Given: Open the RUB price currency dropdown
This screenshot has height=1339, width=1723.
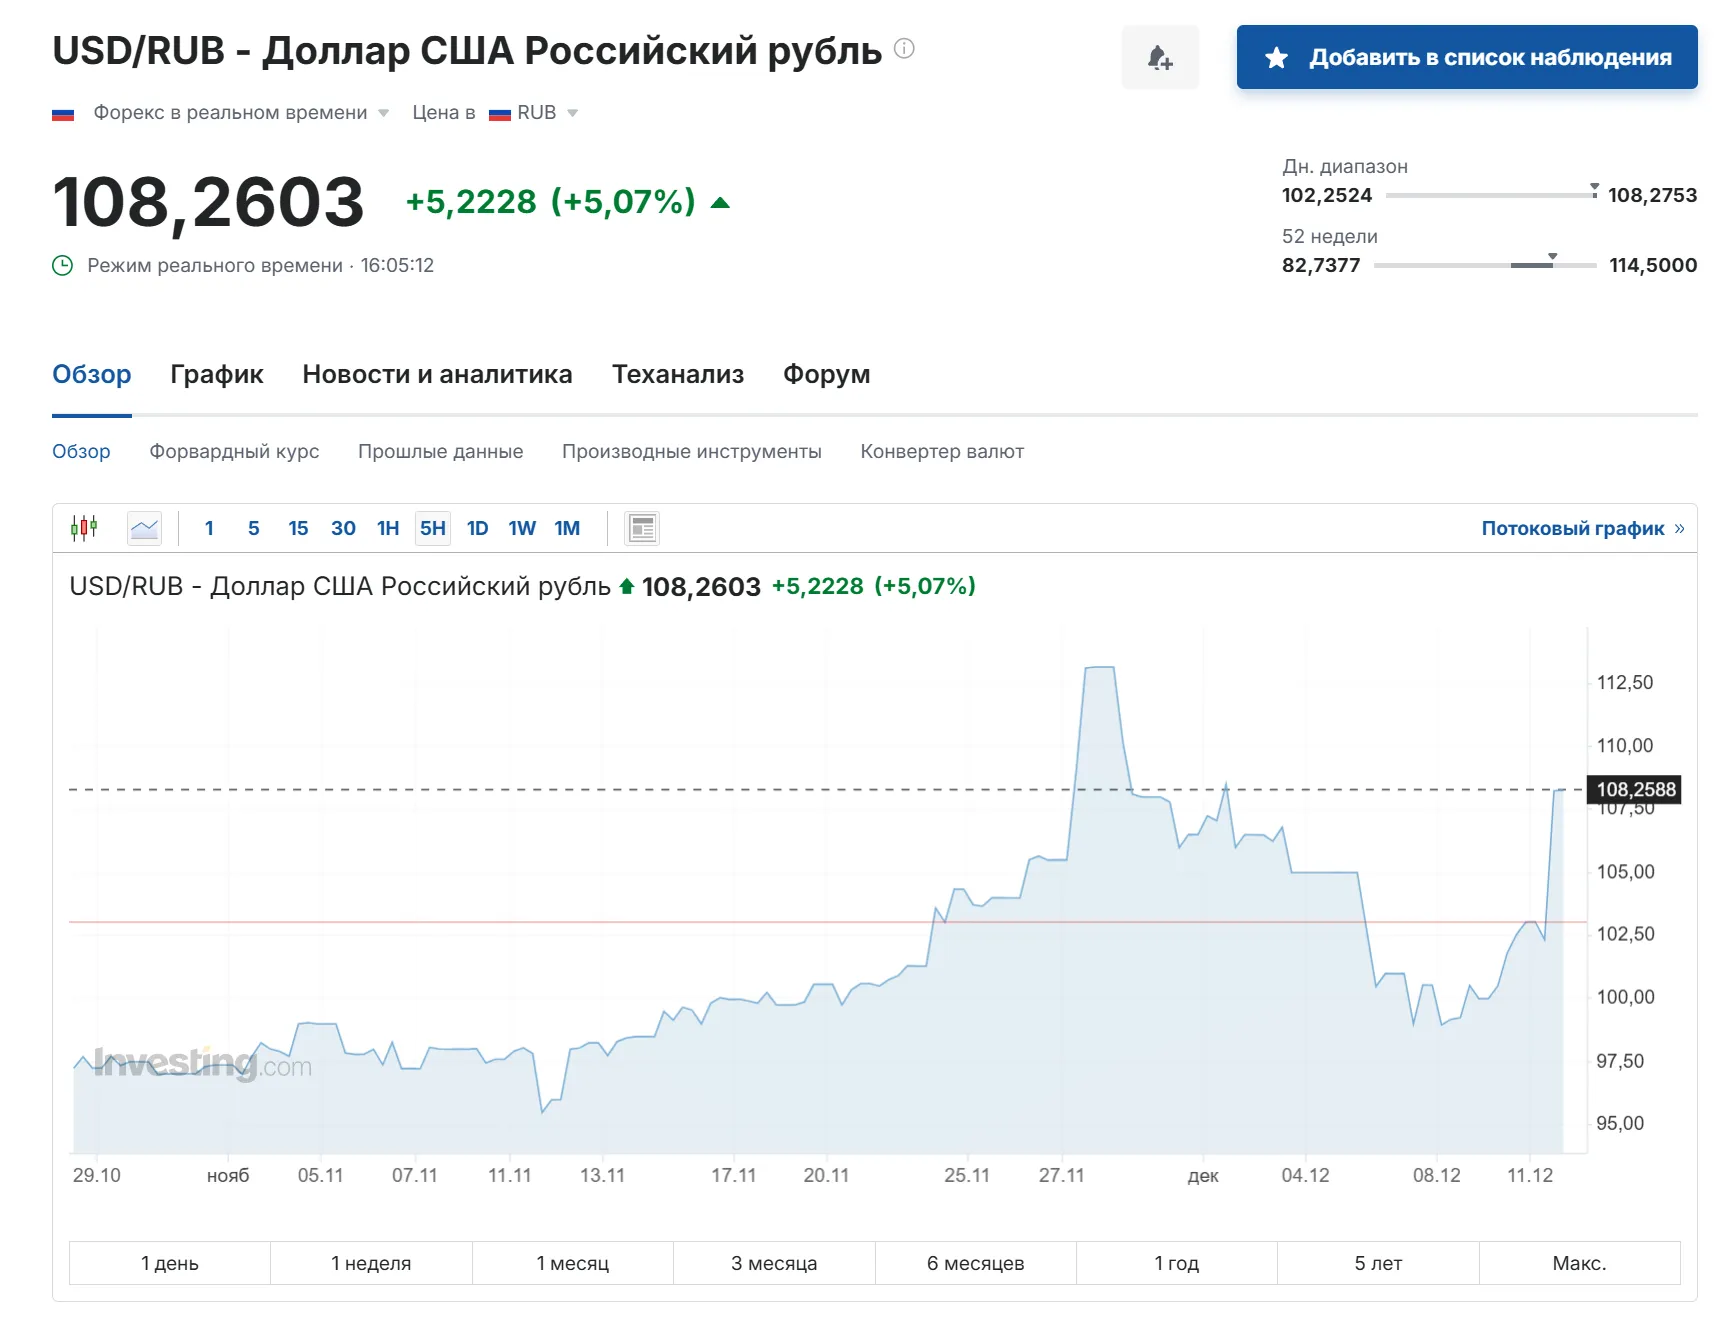Looking at the screenshot, I should [573, 113].
